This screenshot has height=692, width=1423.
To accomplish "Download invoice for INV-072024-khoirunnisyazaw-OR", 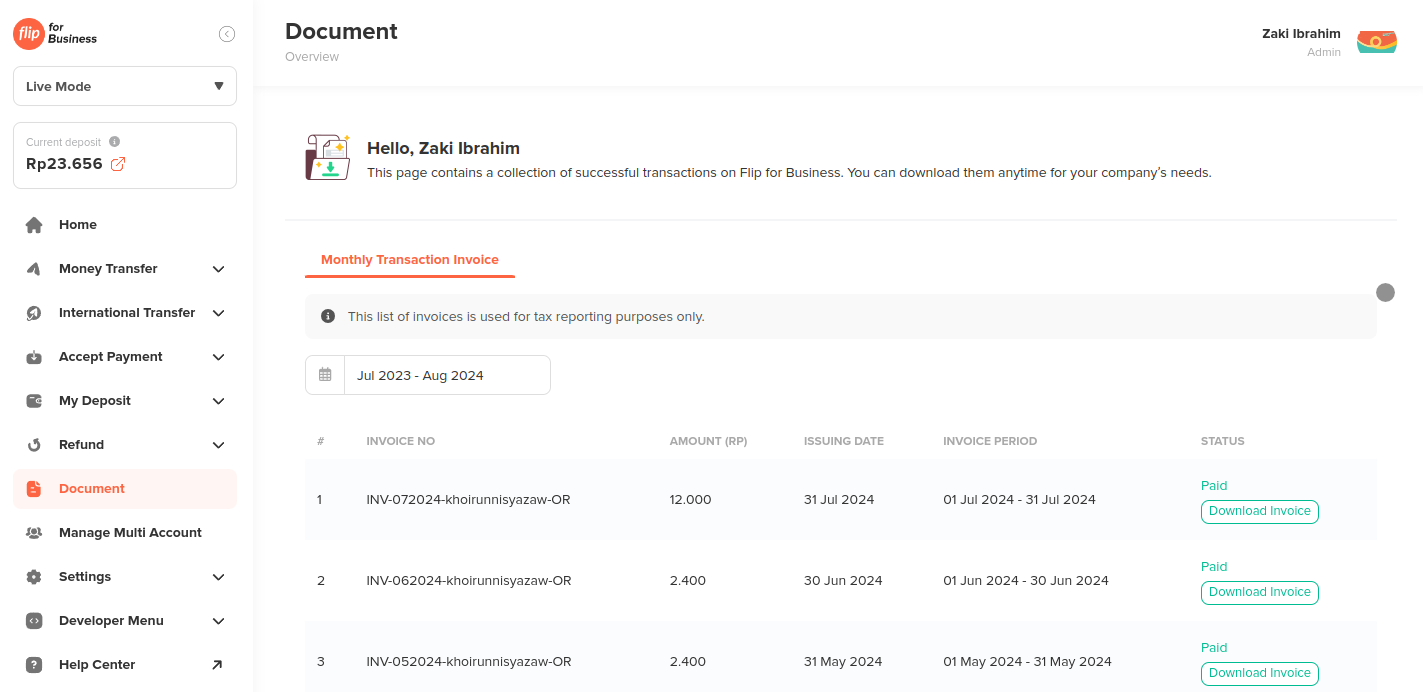I will (1259, 511).
